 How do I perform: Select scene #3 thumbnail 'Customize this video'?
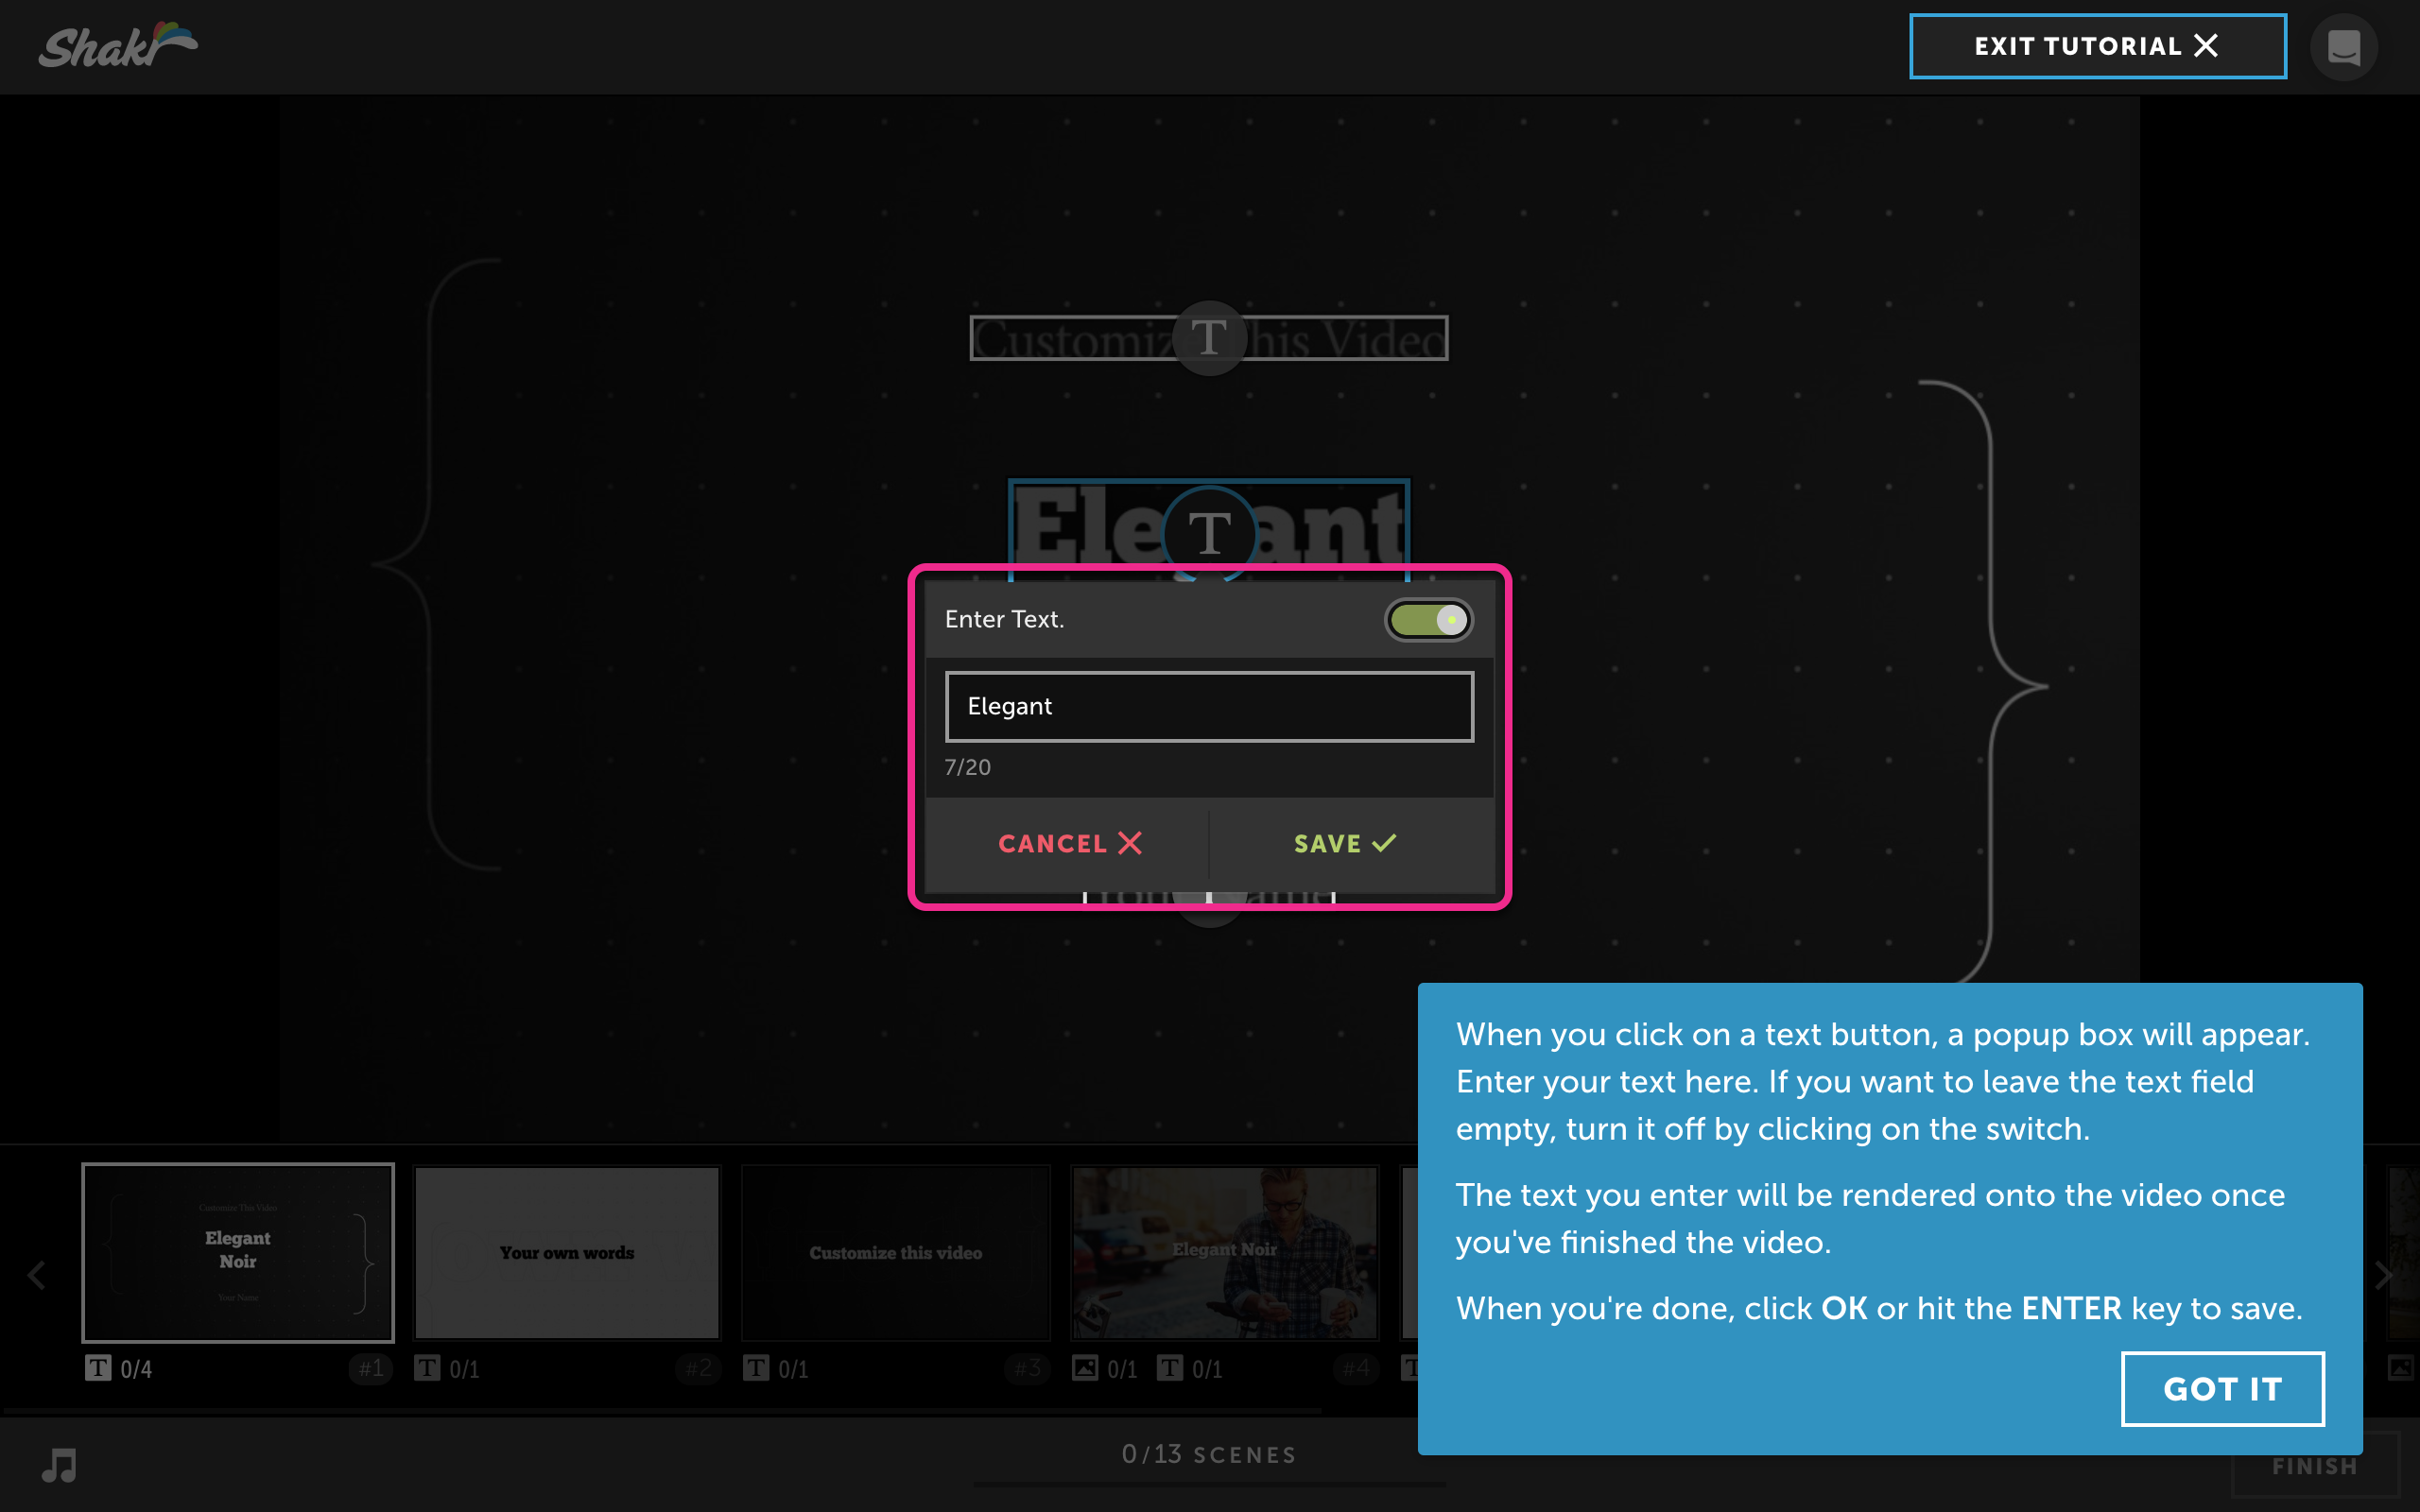pos(896,1252)
